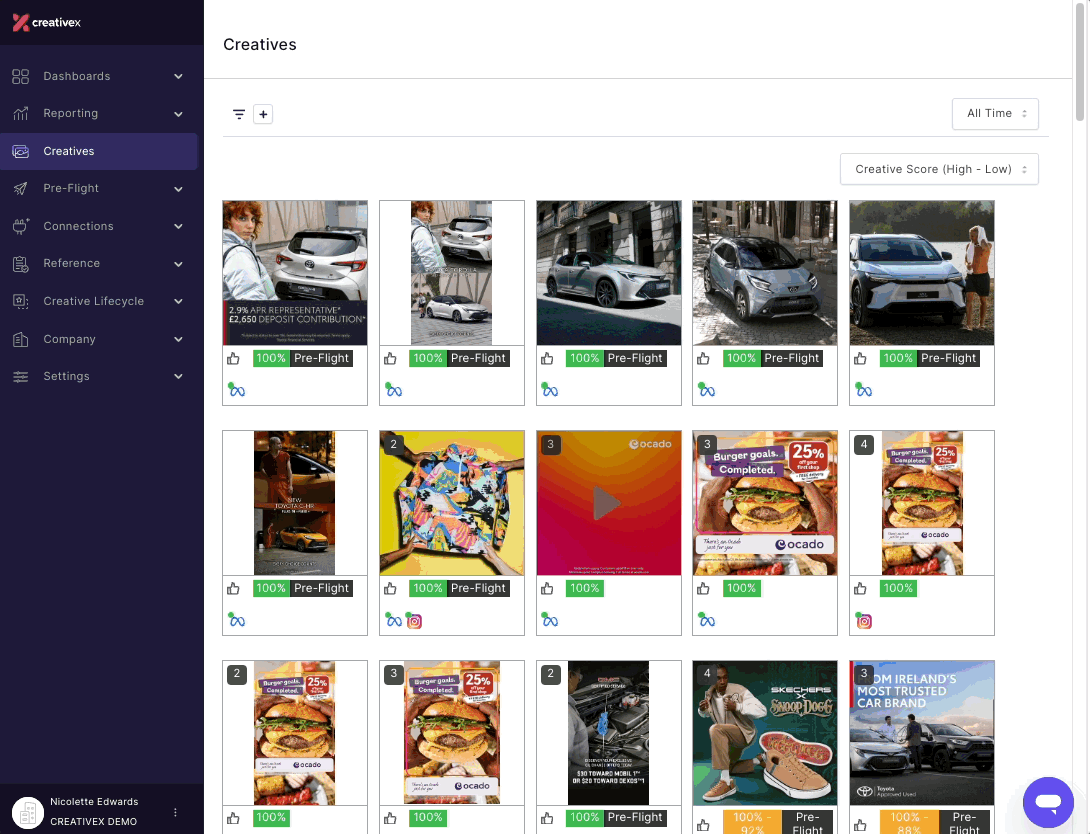Click the page vertical scrollbar
This screenshot has width=1090, height=834.
point(1080,63)
